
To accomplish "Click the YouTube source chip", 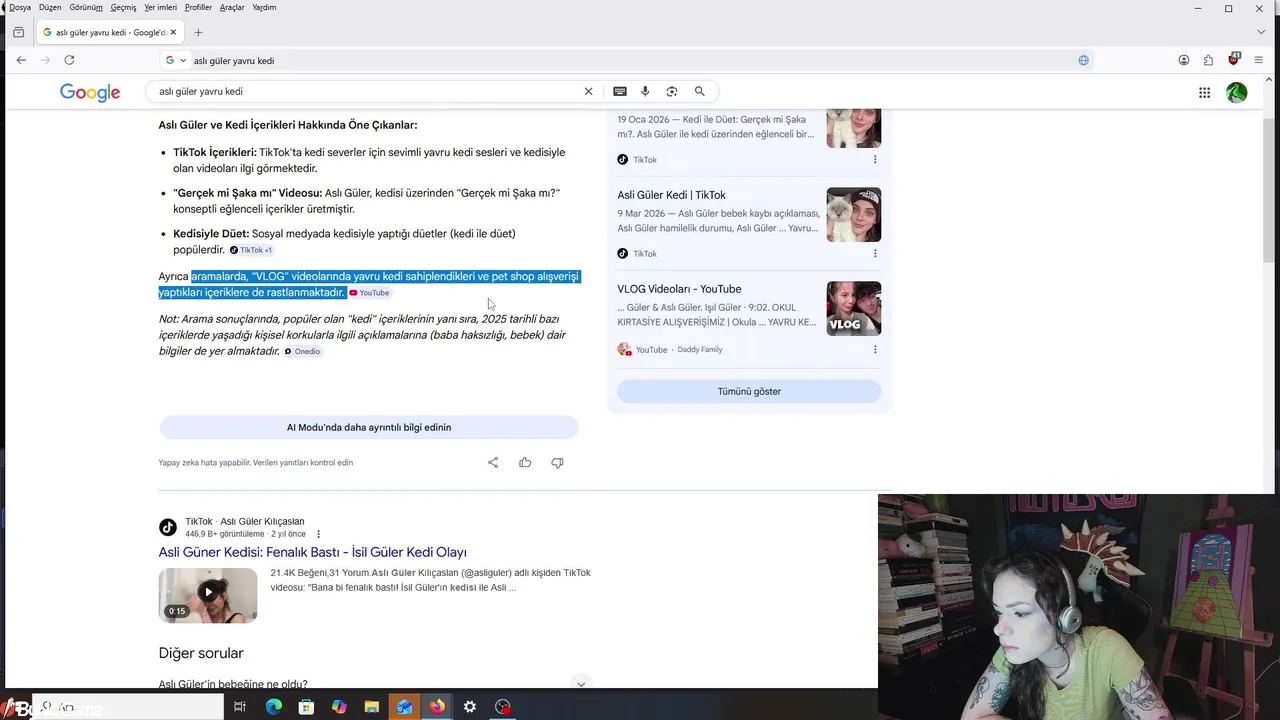I will click(x=369, y=293).
